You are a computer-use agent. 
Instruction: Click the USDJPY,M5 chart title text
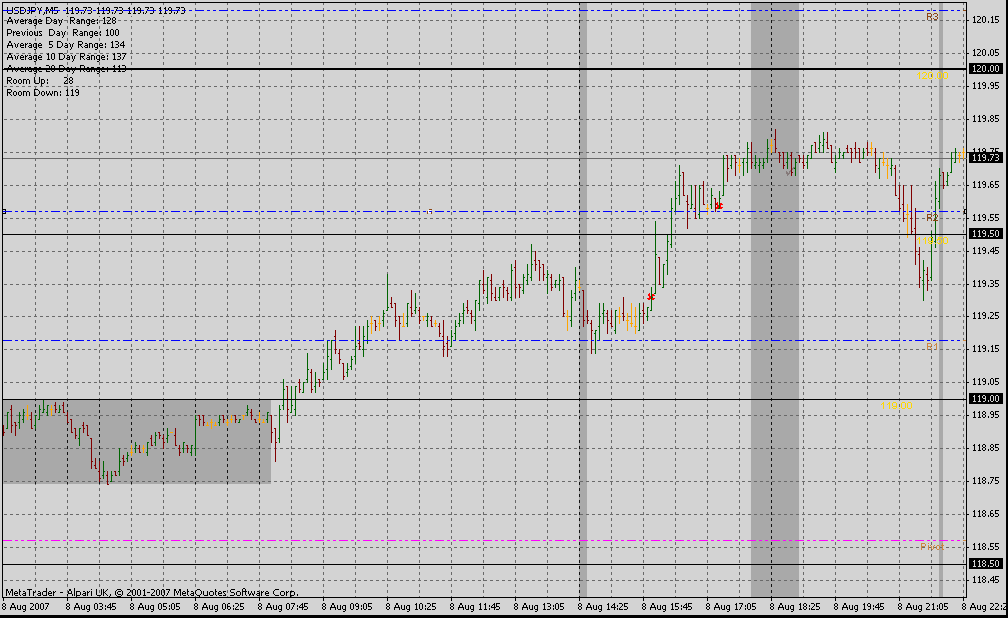tap(32, 9)
